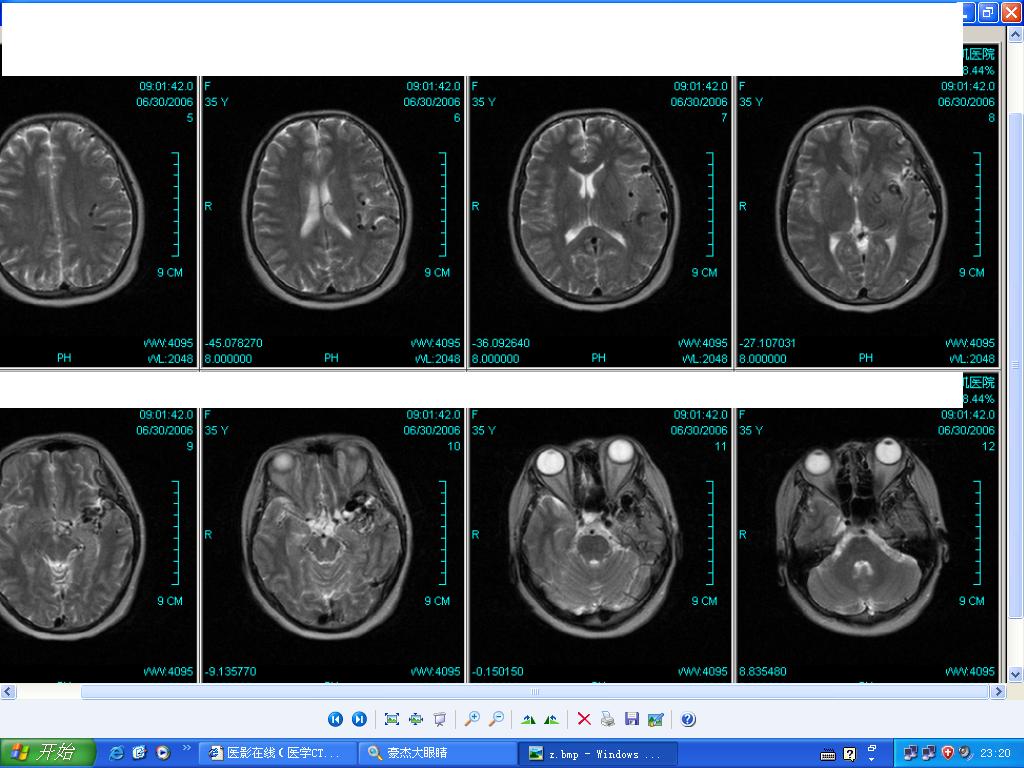Click the first network connection tray icon
1024x768 pixels.
coord(910,753)
